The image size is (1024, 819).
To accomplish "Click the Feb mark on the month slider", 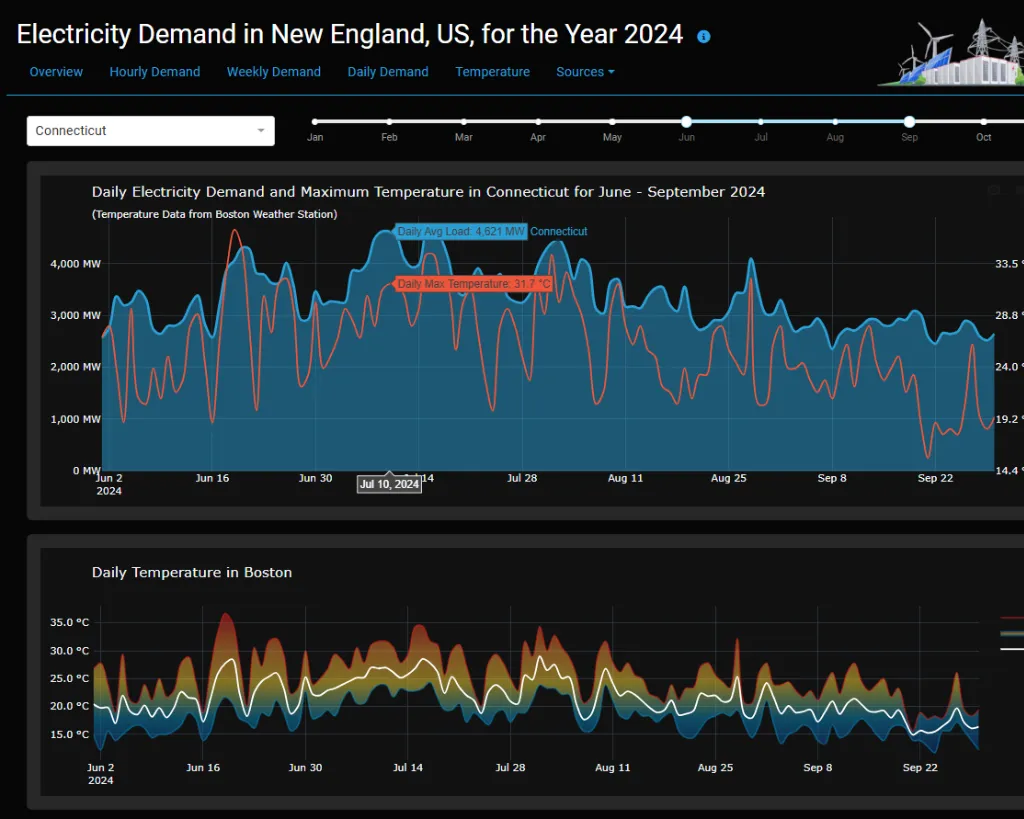I will click(389, 122).
